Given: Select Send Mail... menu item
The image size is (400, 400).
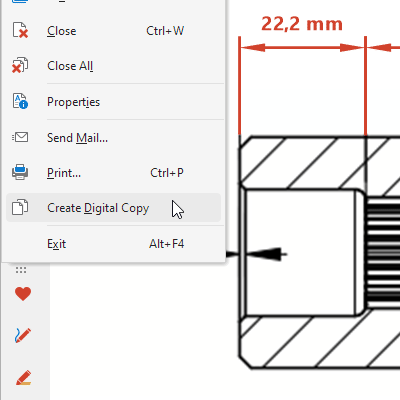Looking at the screenshot, I should (x=113, y=138).
